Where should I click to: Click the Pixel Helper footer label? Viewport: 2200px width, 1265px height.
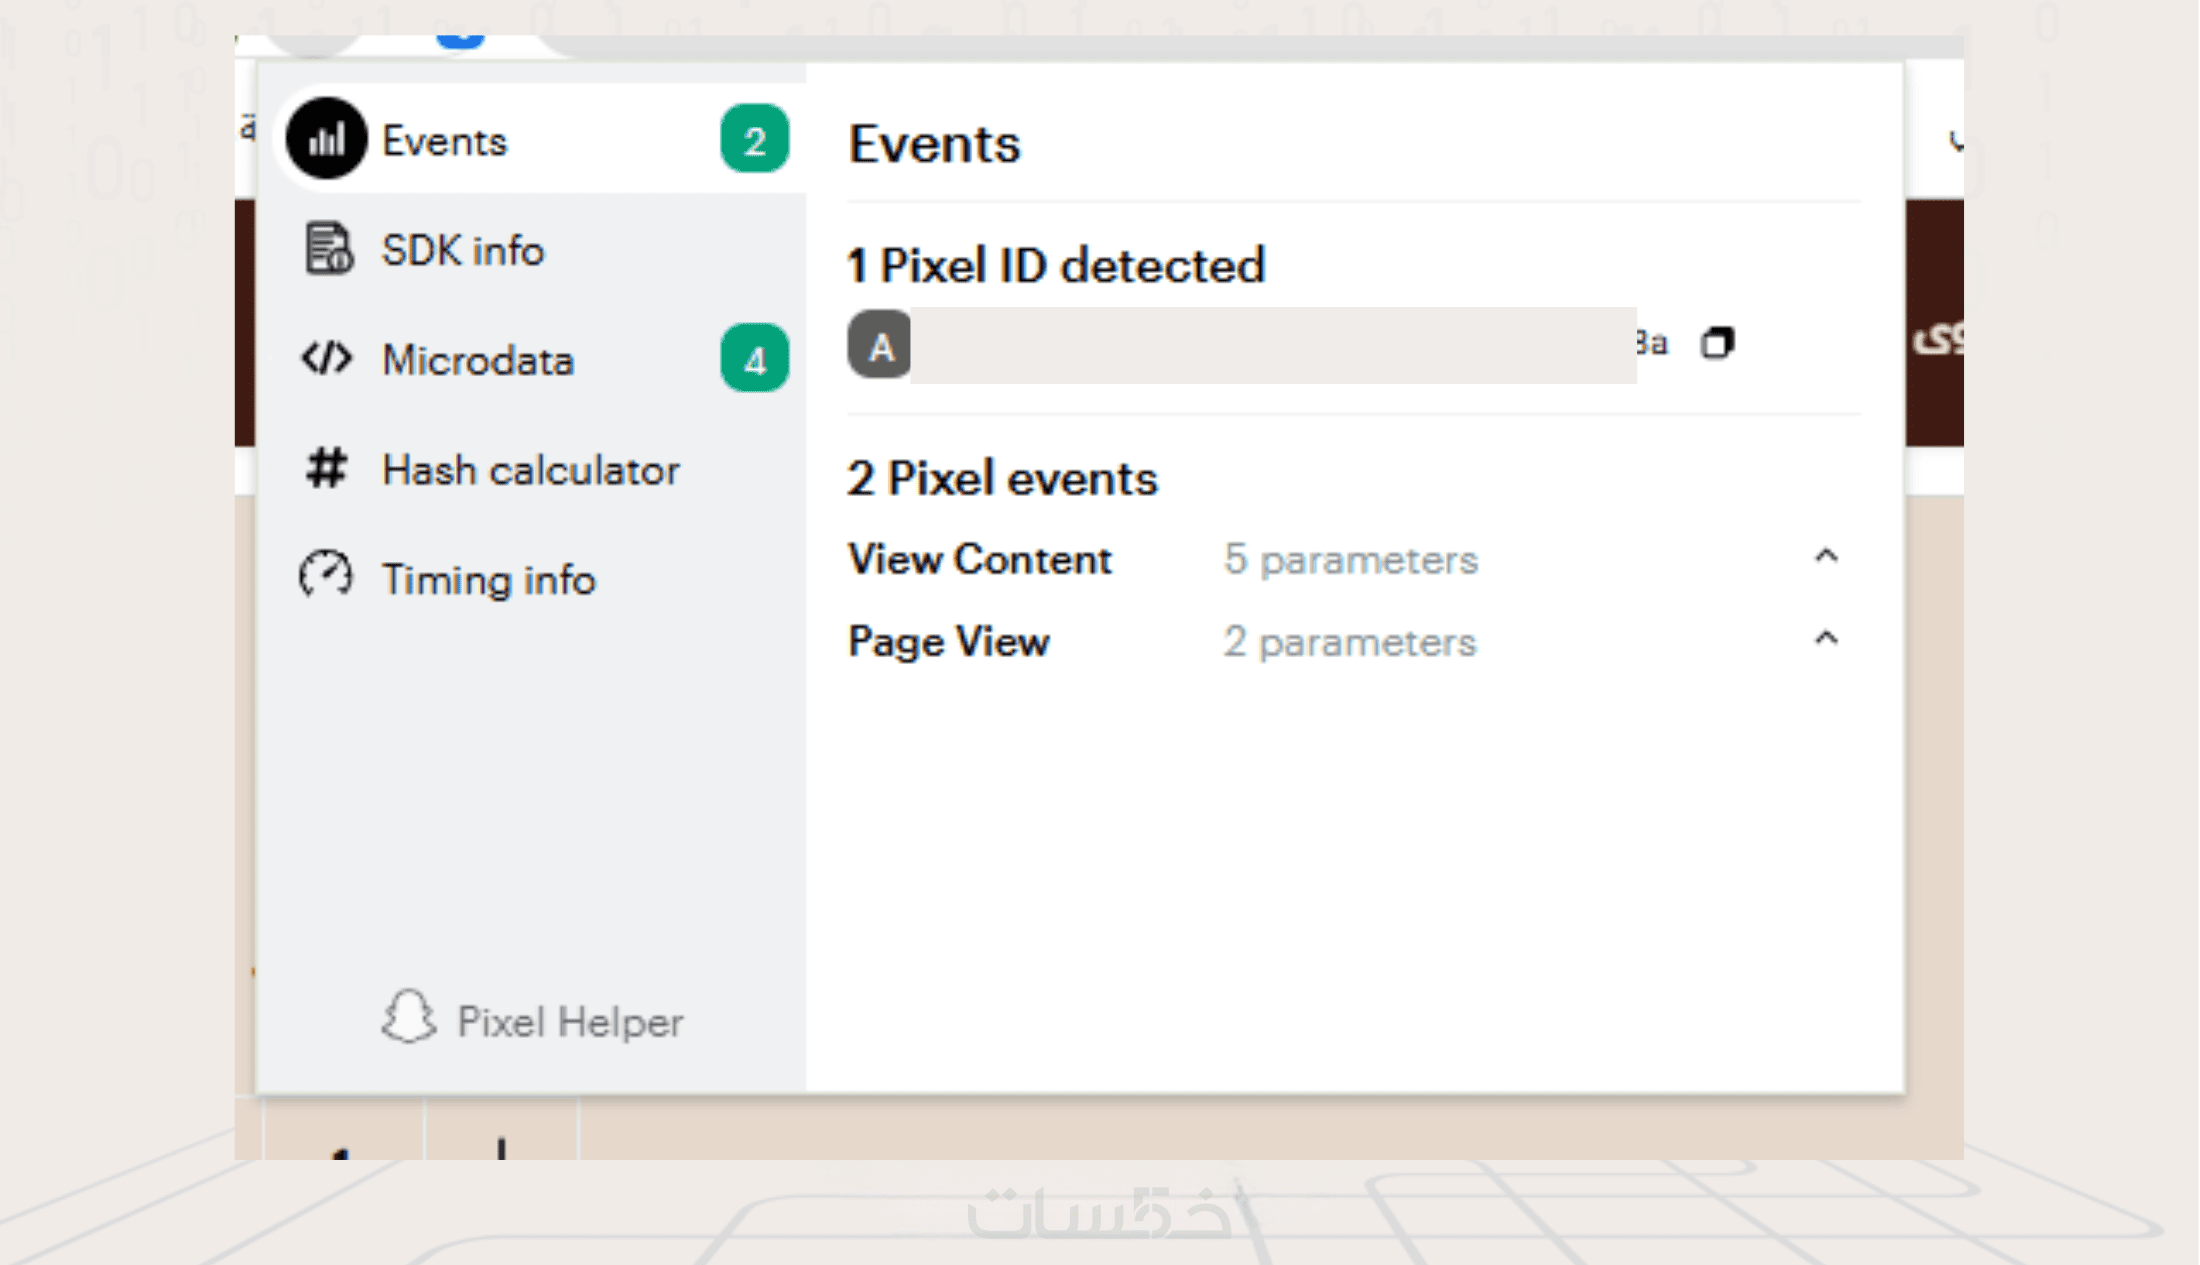click(x=570, y=1022)
